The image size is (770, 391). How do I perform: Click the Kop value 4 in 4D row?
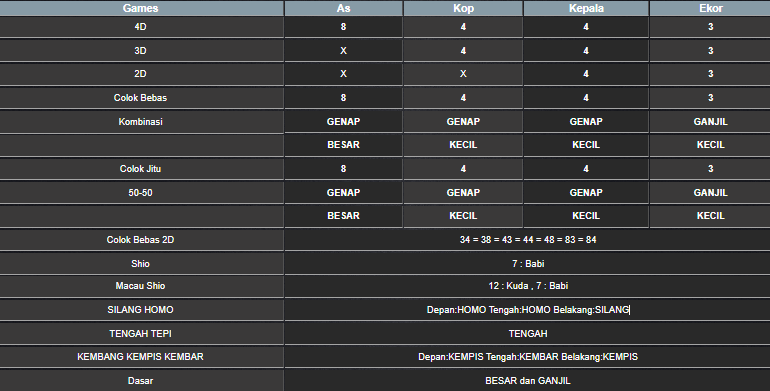(x=463, y=27)
